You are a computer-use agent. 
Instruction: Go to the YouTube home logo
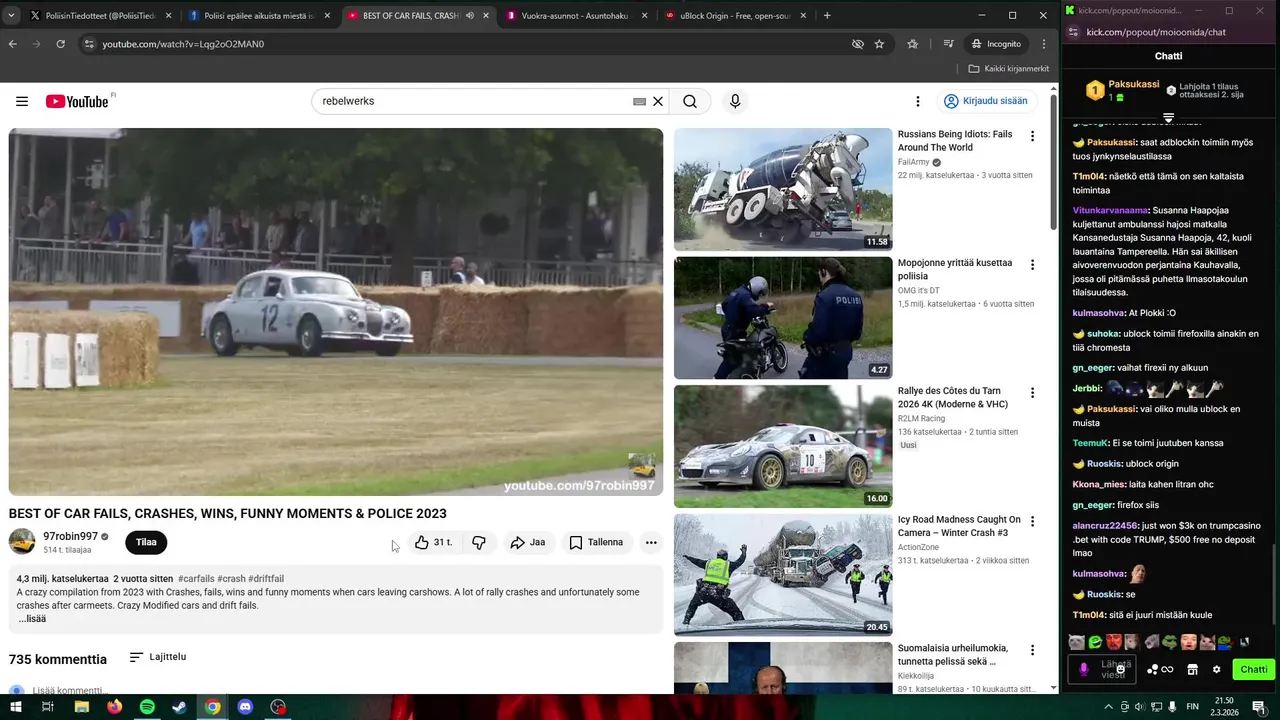(77, 101)
